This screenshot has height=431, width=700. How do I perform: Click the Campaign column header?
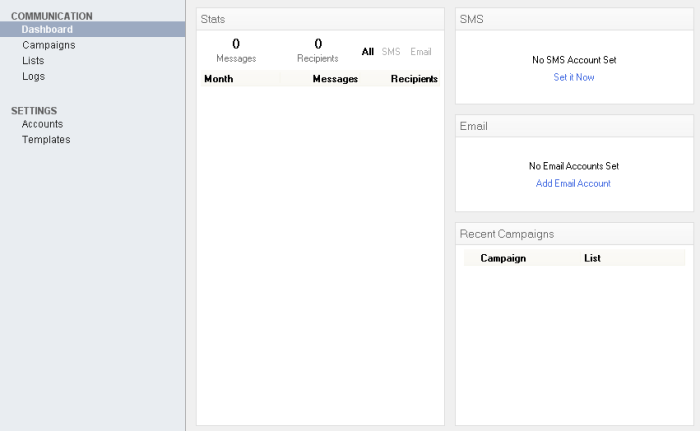[503, 258]
